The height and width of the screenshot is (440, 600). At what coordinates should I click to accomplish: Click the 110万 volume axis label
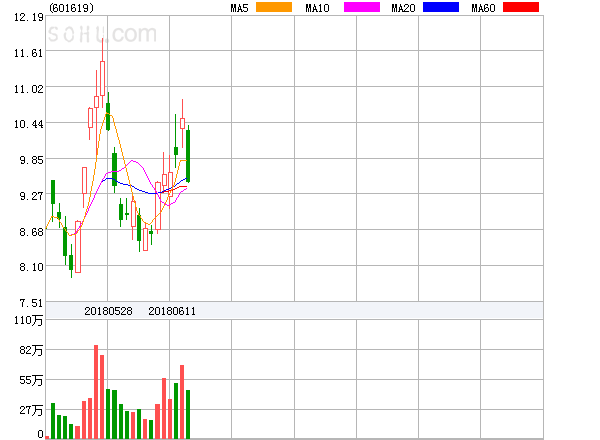(29, 320)
